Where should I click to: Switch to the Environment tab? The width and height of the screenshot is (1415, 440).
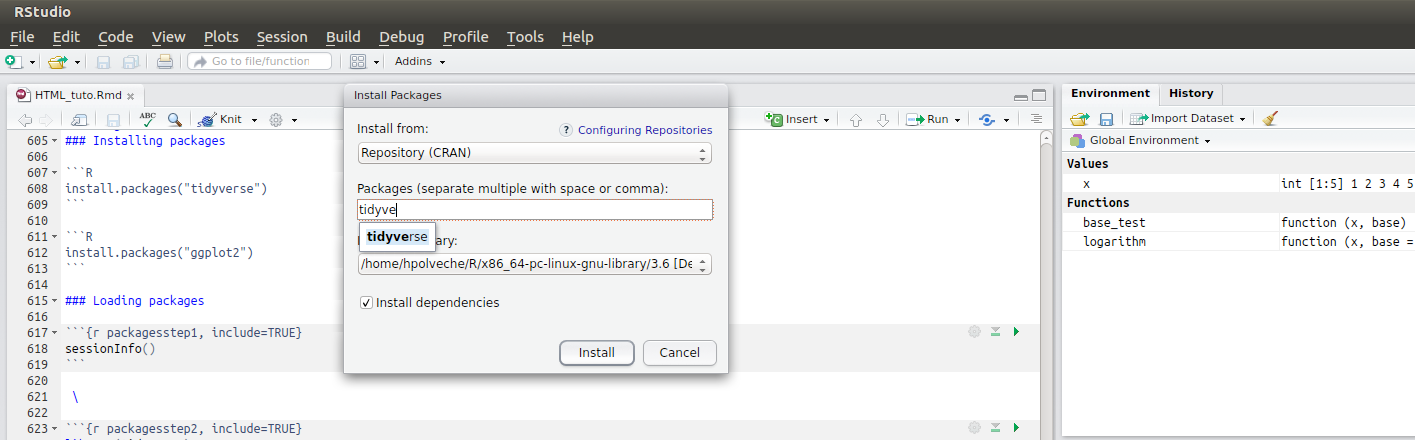1110,93
